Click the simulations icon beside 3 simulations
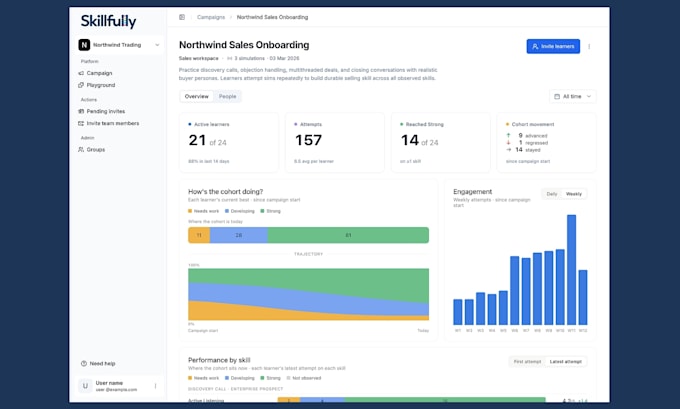The width and height of the screenshot is (680, 409). [229, 59]
